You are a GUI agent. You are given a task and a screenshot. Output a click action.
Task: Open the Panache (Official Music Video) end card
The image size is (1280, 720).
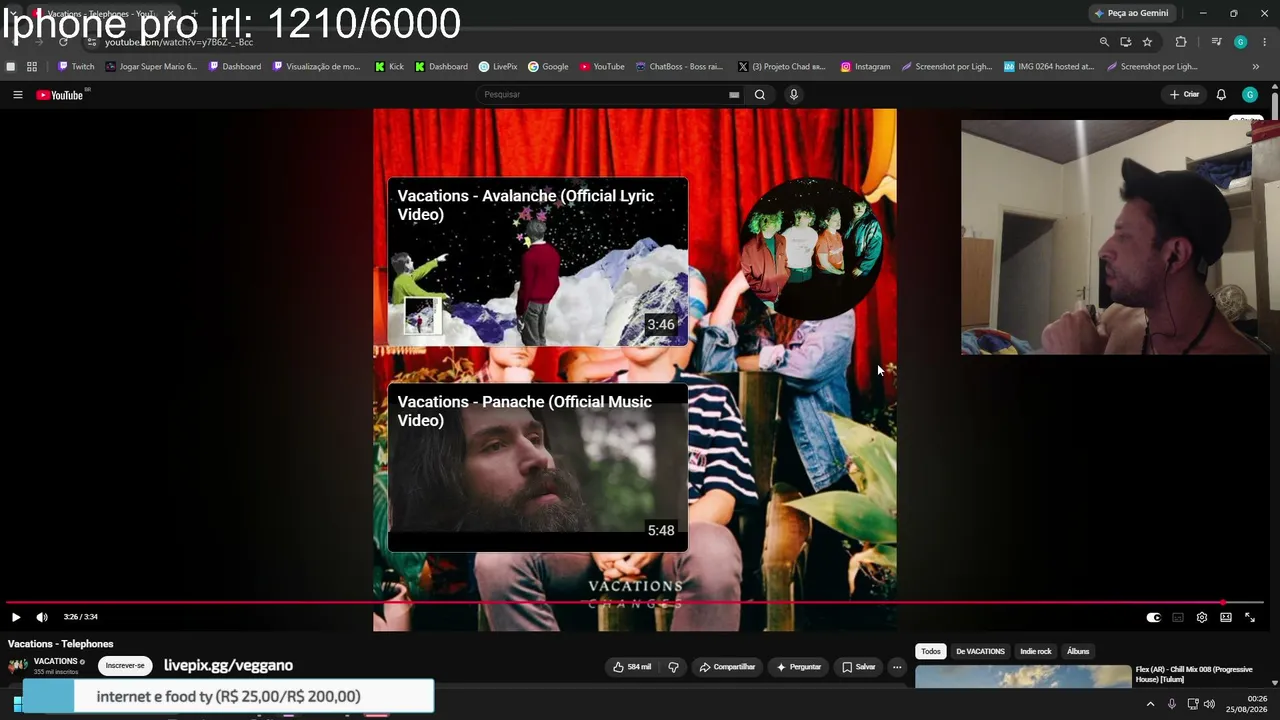click(538, 468)
